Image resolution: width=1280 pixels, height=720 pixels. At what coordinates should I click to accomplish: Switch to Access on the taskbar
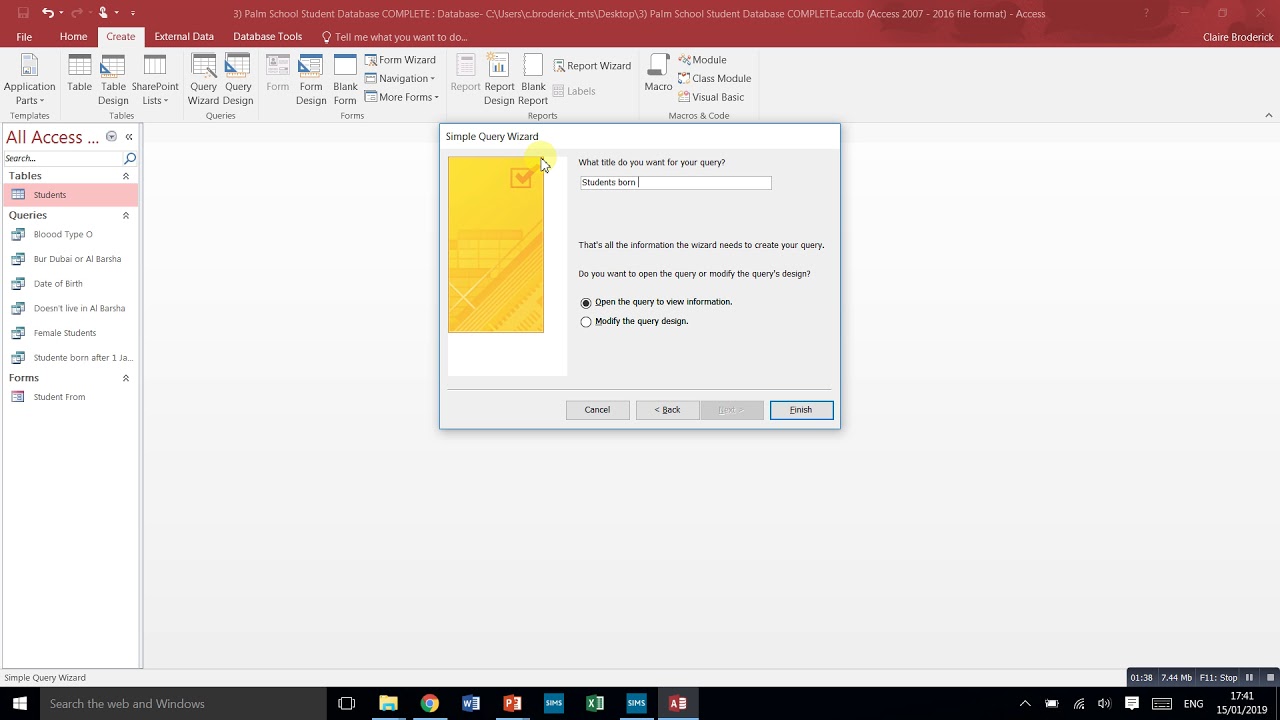pos(678,703)
